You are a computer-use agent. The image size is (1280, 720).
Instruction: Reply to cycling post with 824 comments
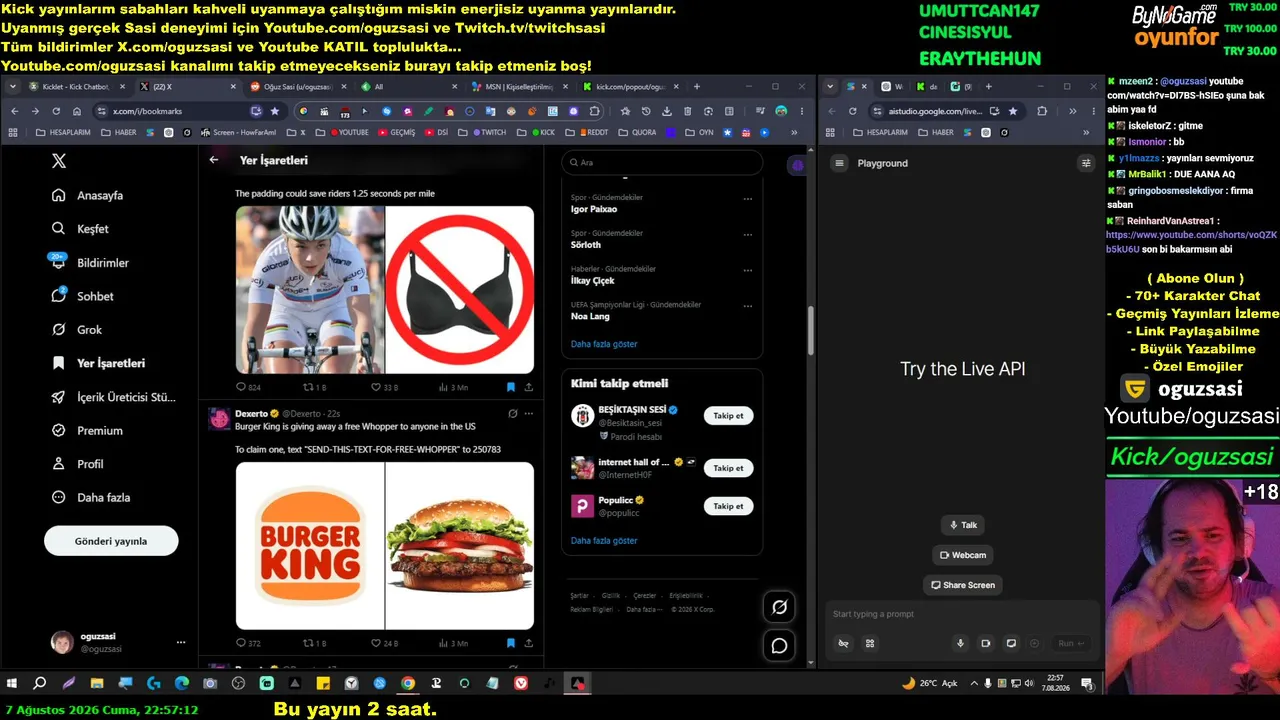pyautogui.click(x=248, y=387)
